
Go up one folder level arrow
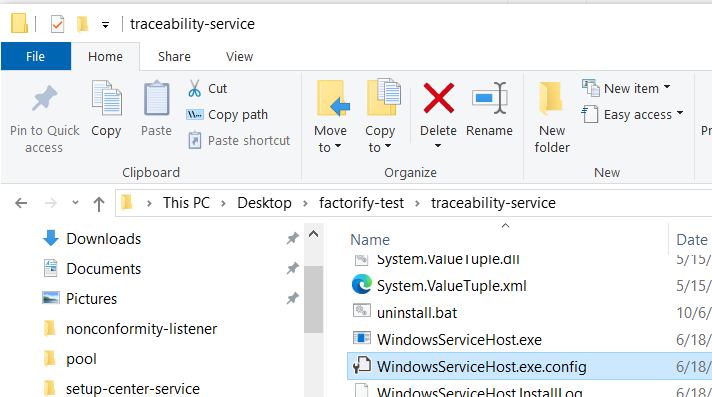[x=99, y=204]
